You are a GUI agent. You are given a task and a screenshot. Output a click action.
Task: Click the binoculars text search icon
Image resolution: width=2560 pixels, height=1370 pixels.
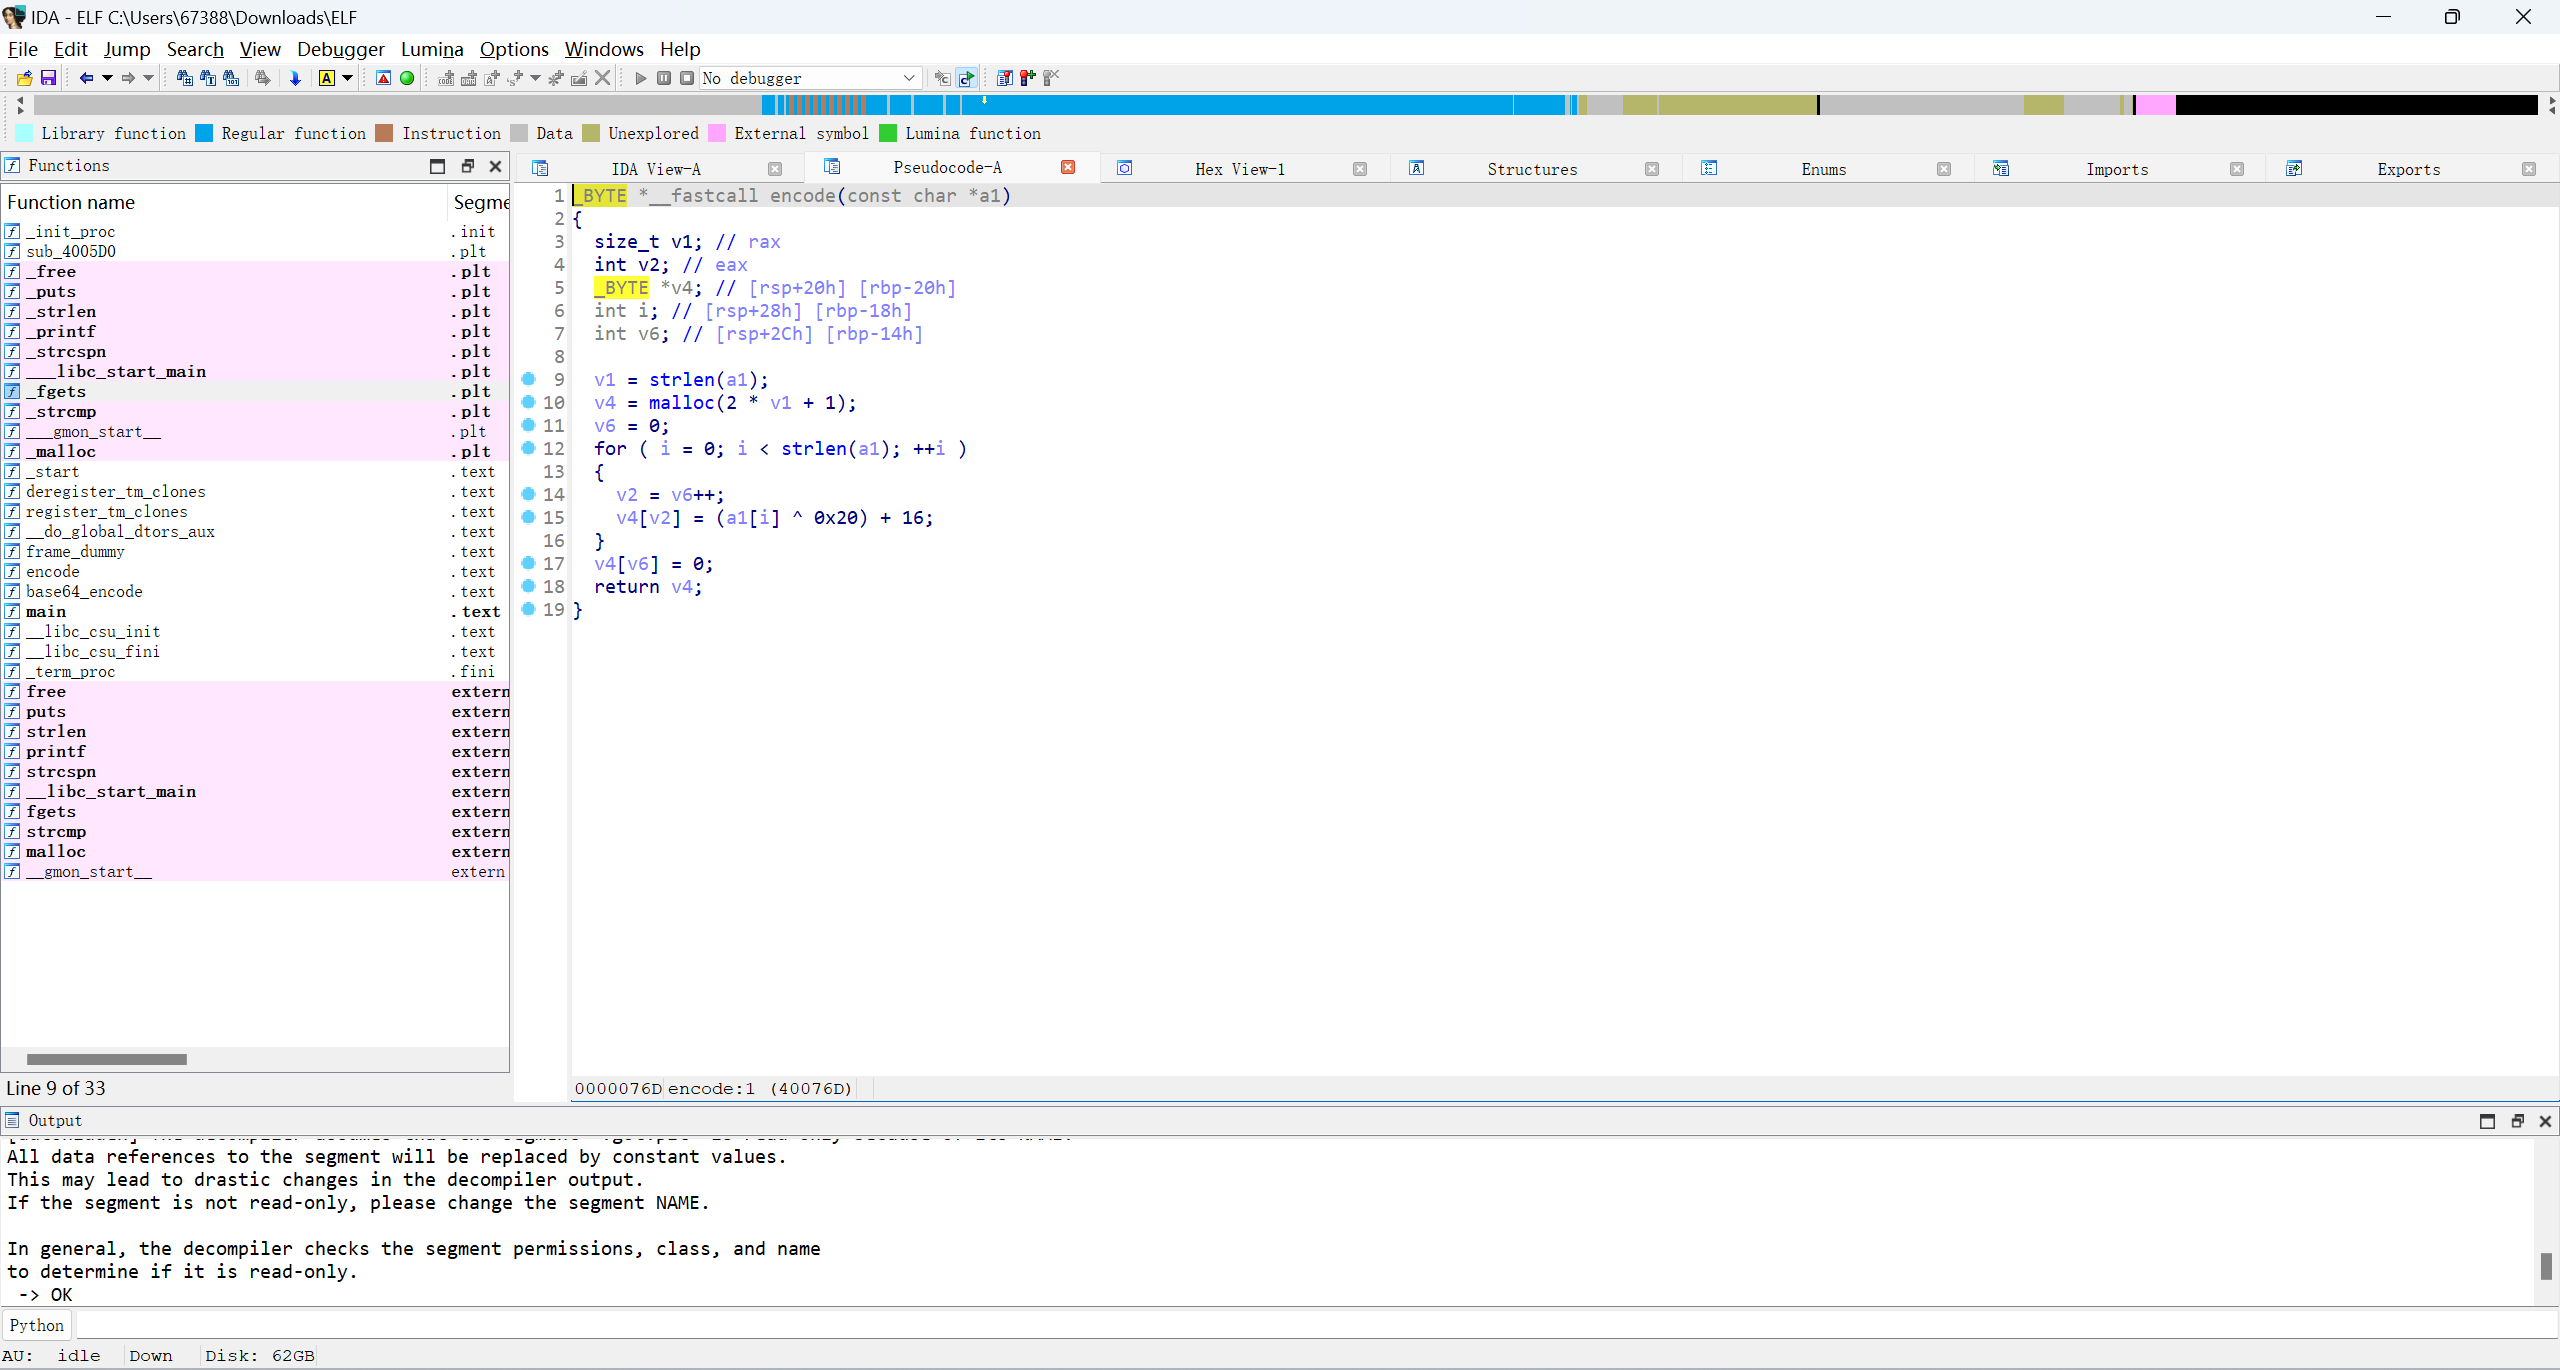click(x=208, y=78)
